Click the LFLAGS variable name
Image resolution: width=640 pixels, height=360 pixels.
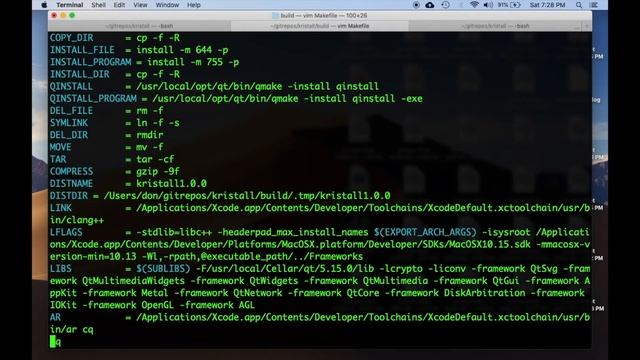point(66,232)
